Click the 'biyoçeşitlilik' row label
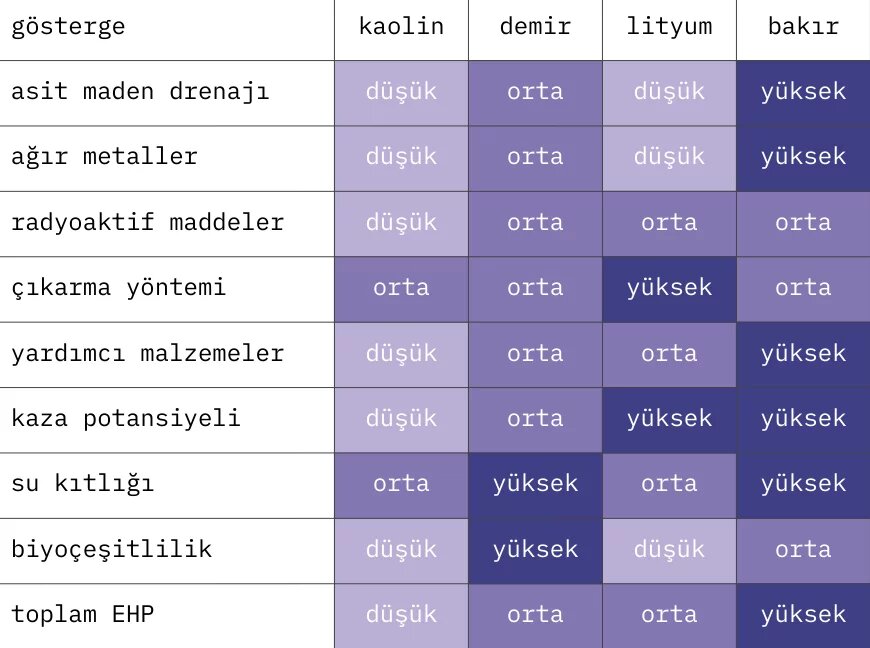870x648 pixels. (111, 549)
